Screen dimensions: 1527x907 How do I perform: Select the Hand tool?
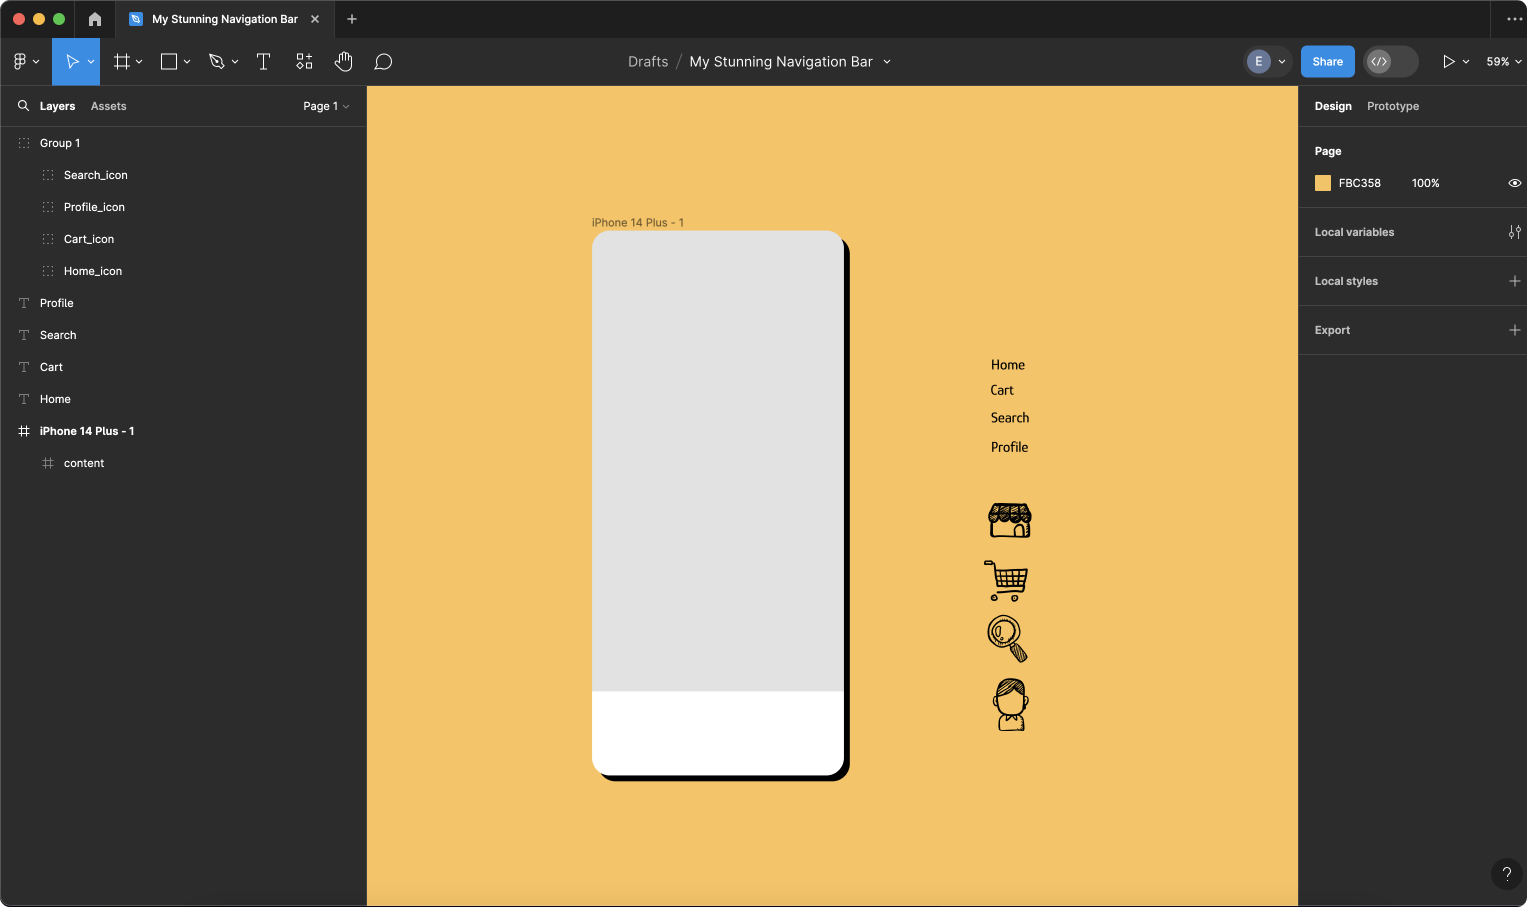343,62
